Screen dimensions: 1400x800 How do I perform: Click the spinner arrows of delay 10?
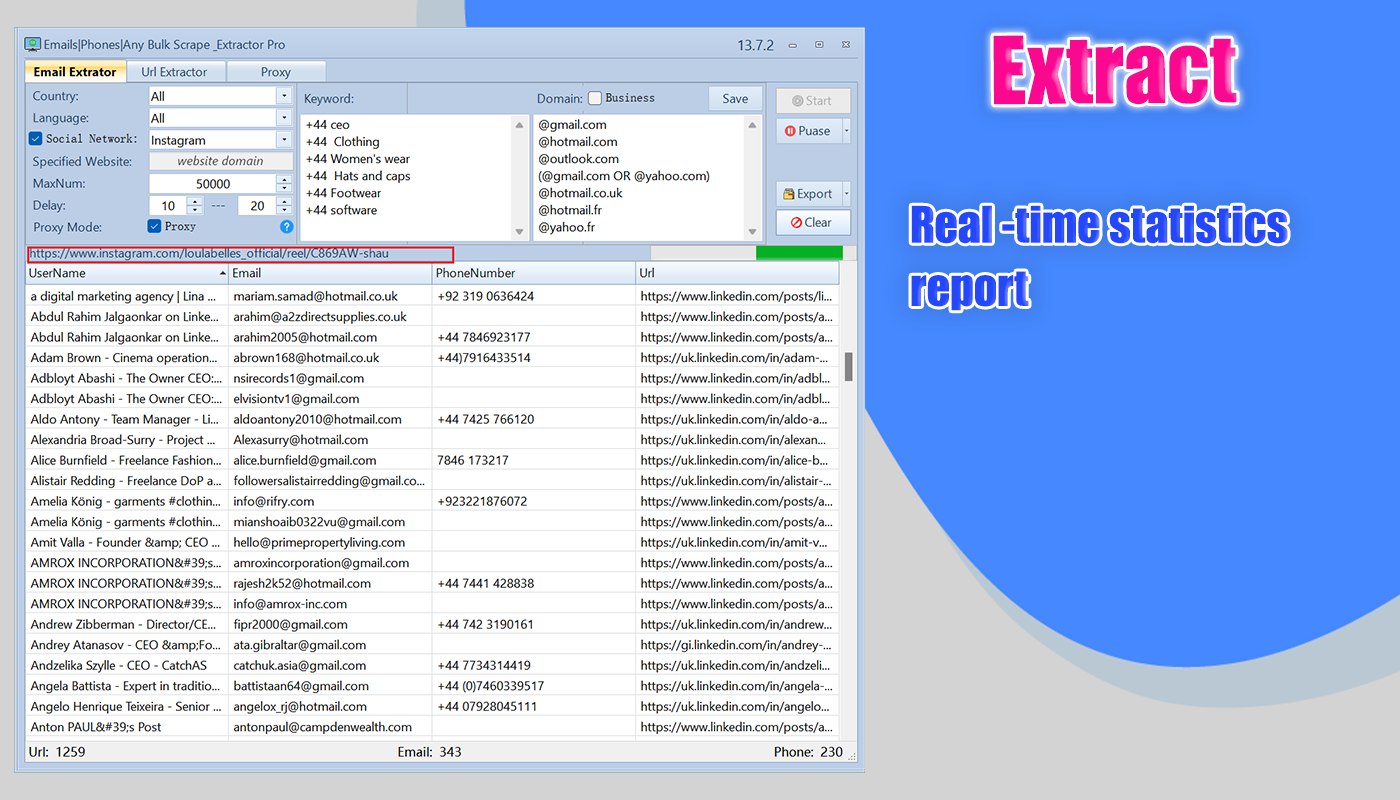pyautogui.click(x=195, y=206)
